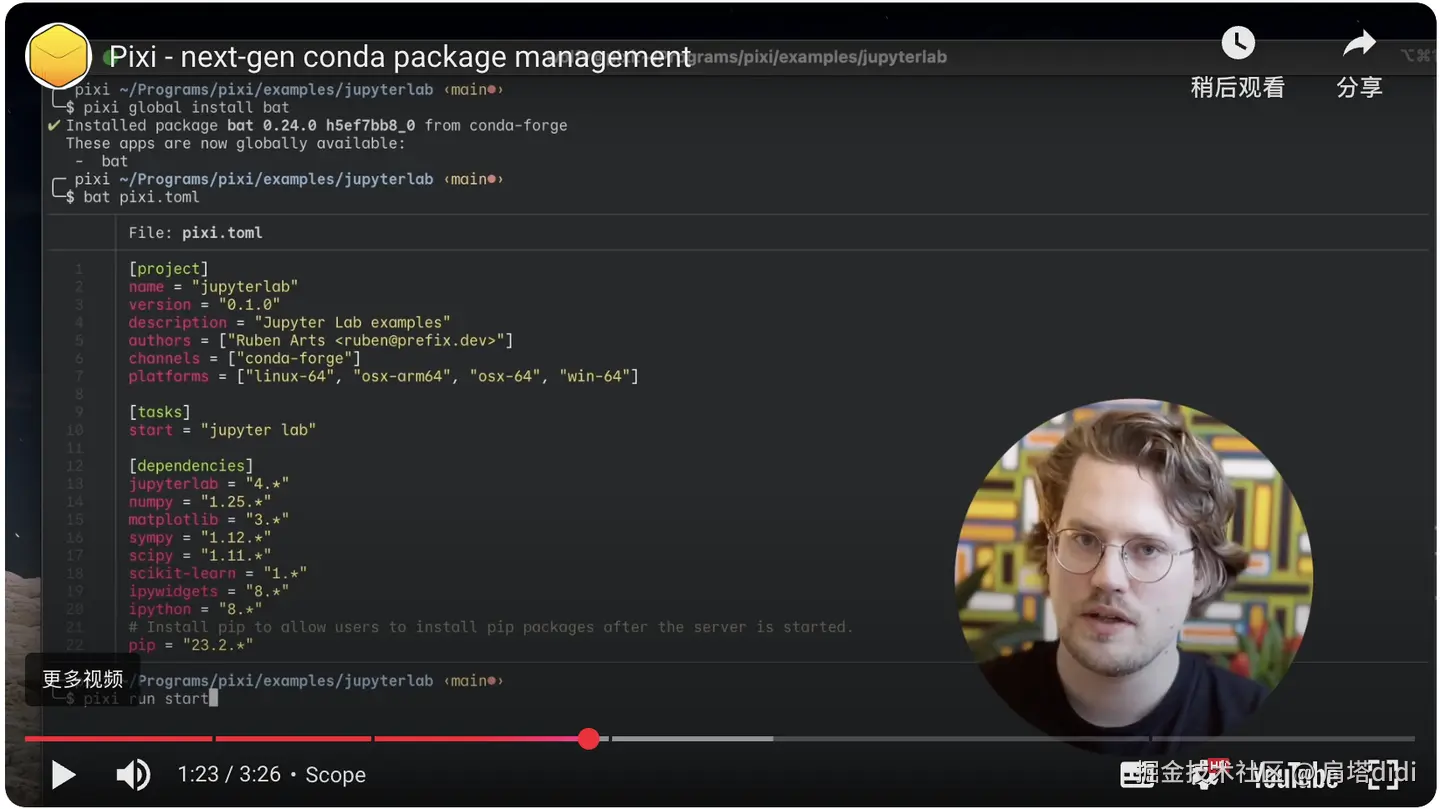This screenshot has width=1440, height=809.
Task: Click the Watch later clock icon
Action: (1238, 43)
